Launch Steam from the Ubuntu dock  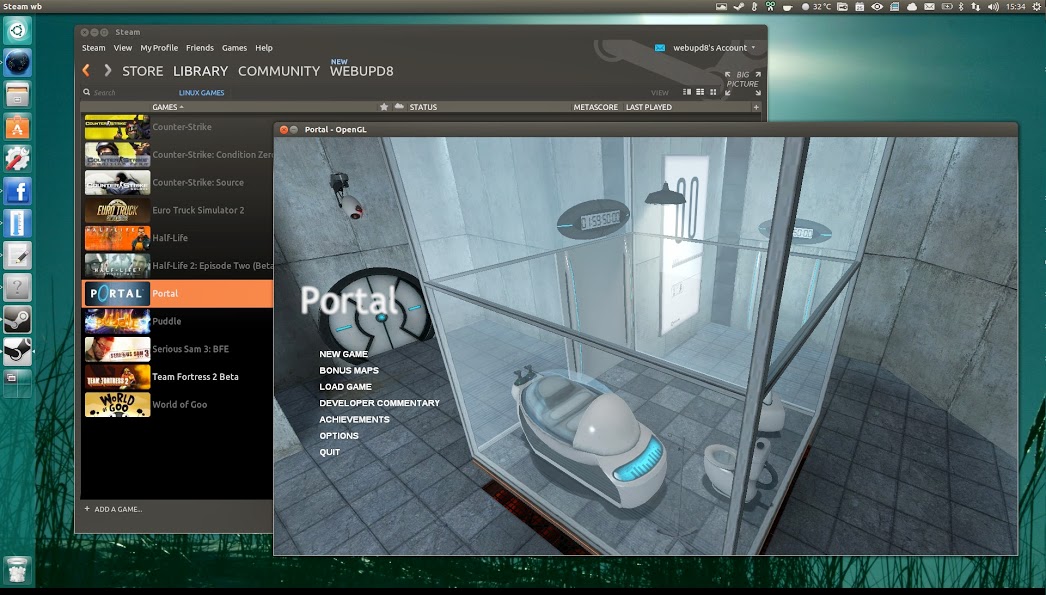pos(18,320)
